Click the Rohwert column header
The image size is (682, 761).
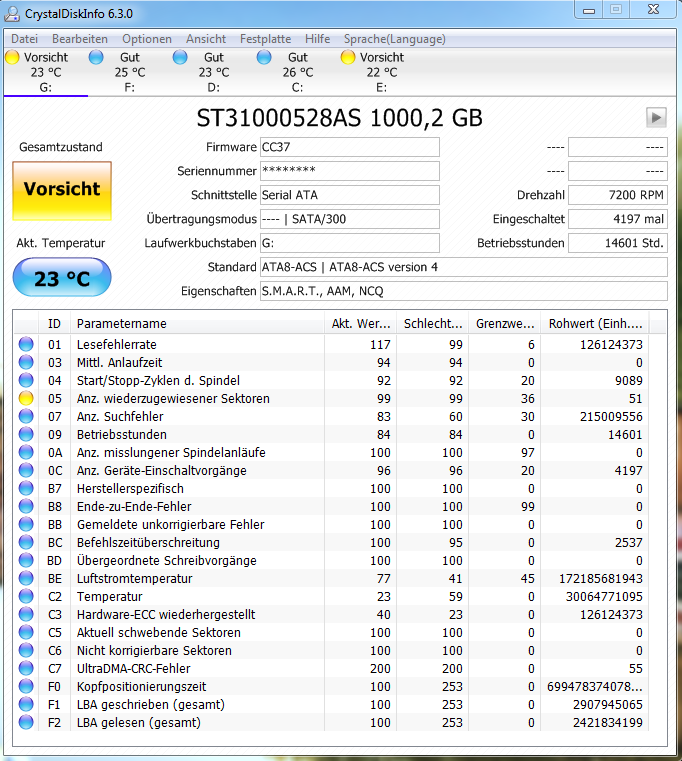(595, 324)
